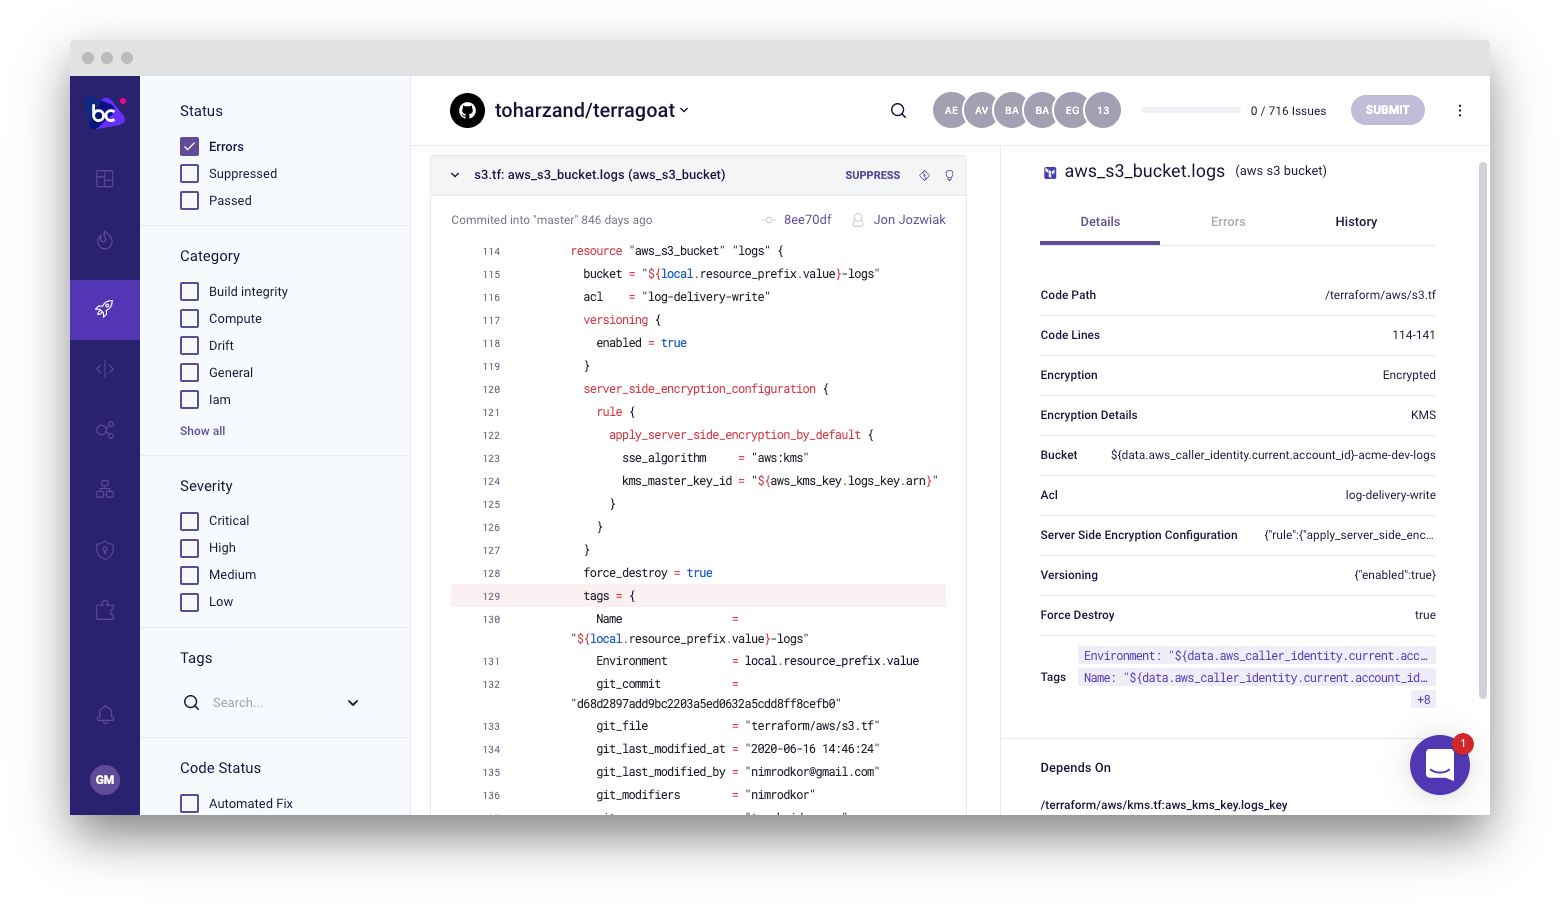This screenshot has height=915, width=1560.
Task: Click the GitHub repository logo icon
Action: [467, 110]
